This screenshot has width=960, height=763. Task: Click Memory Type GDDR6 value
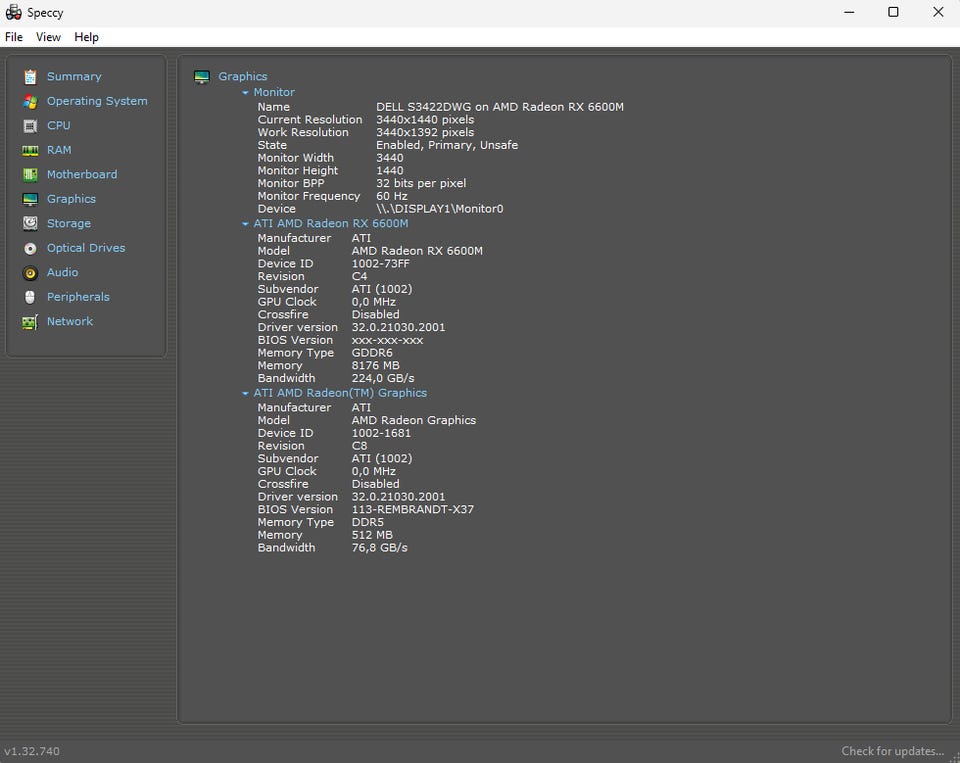point(372,353)
